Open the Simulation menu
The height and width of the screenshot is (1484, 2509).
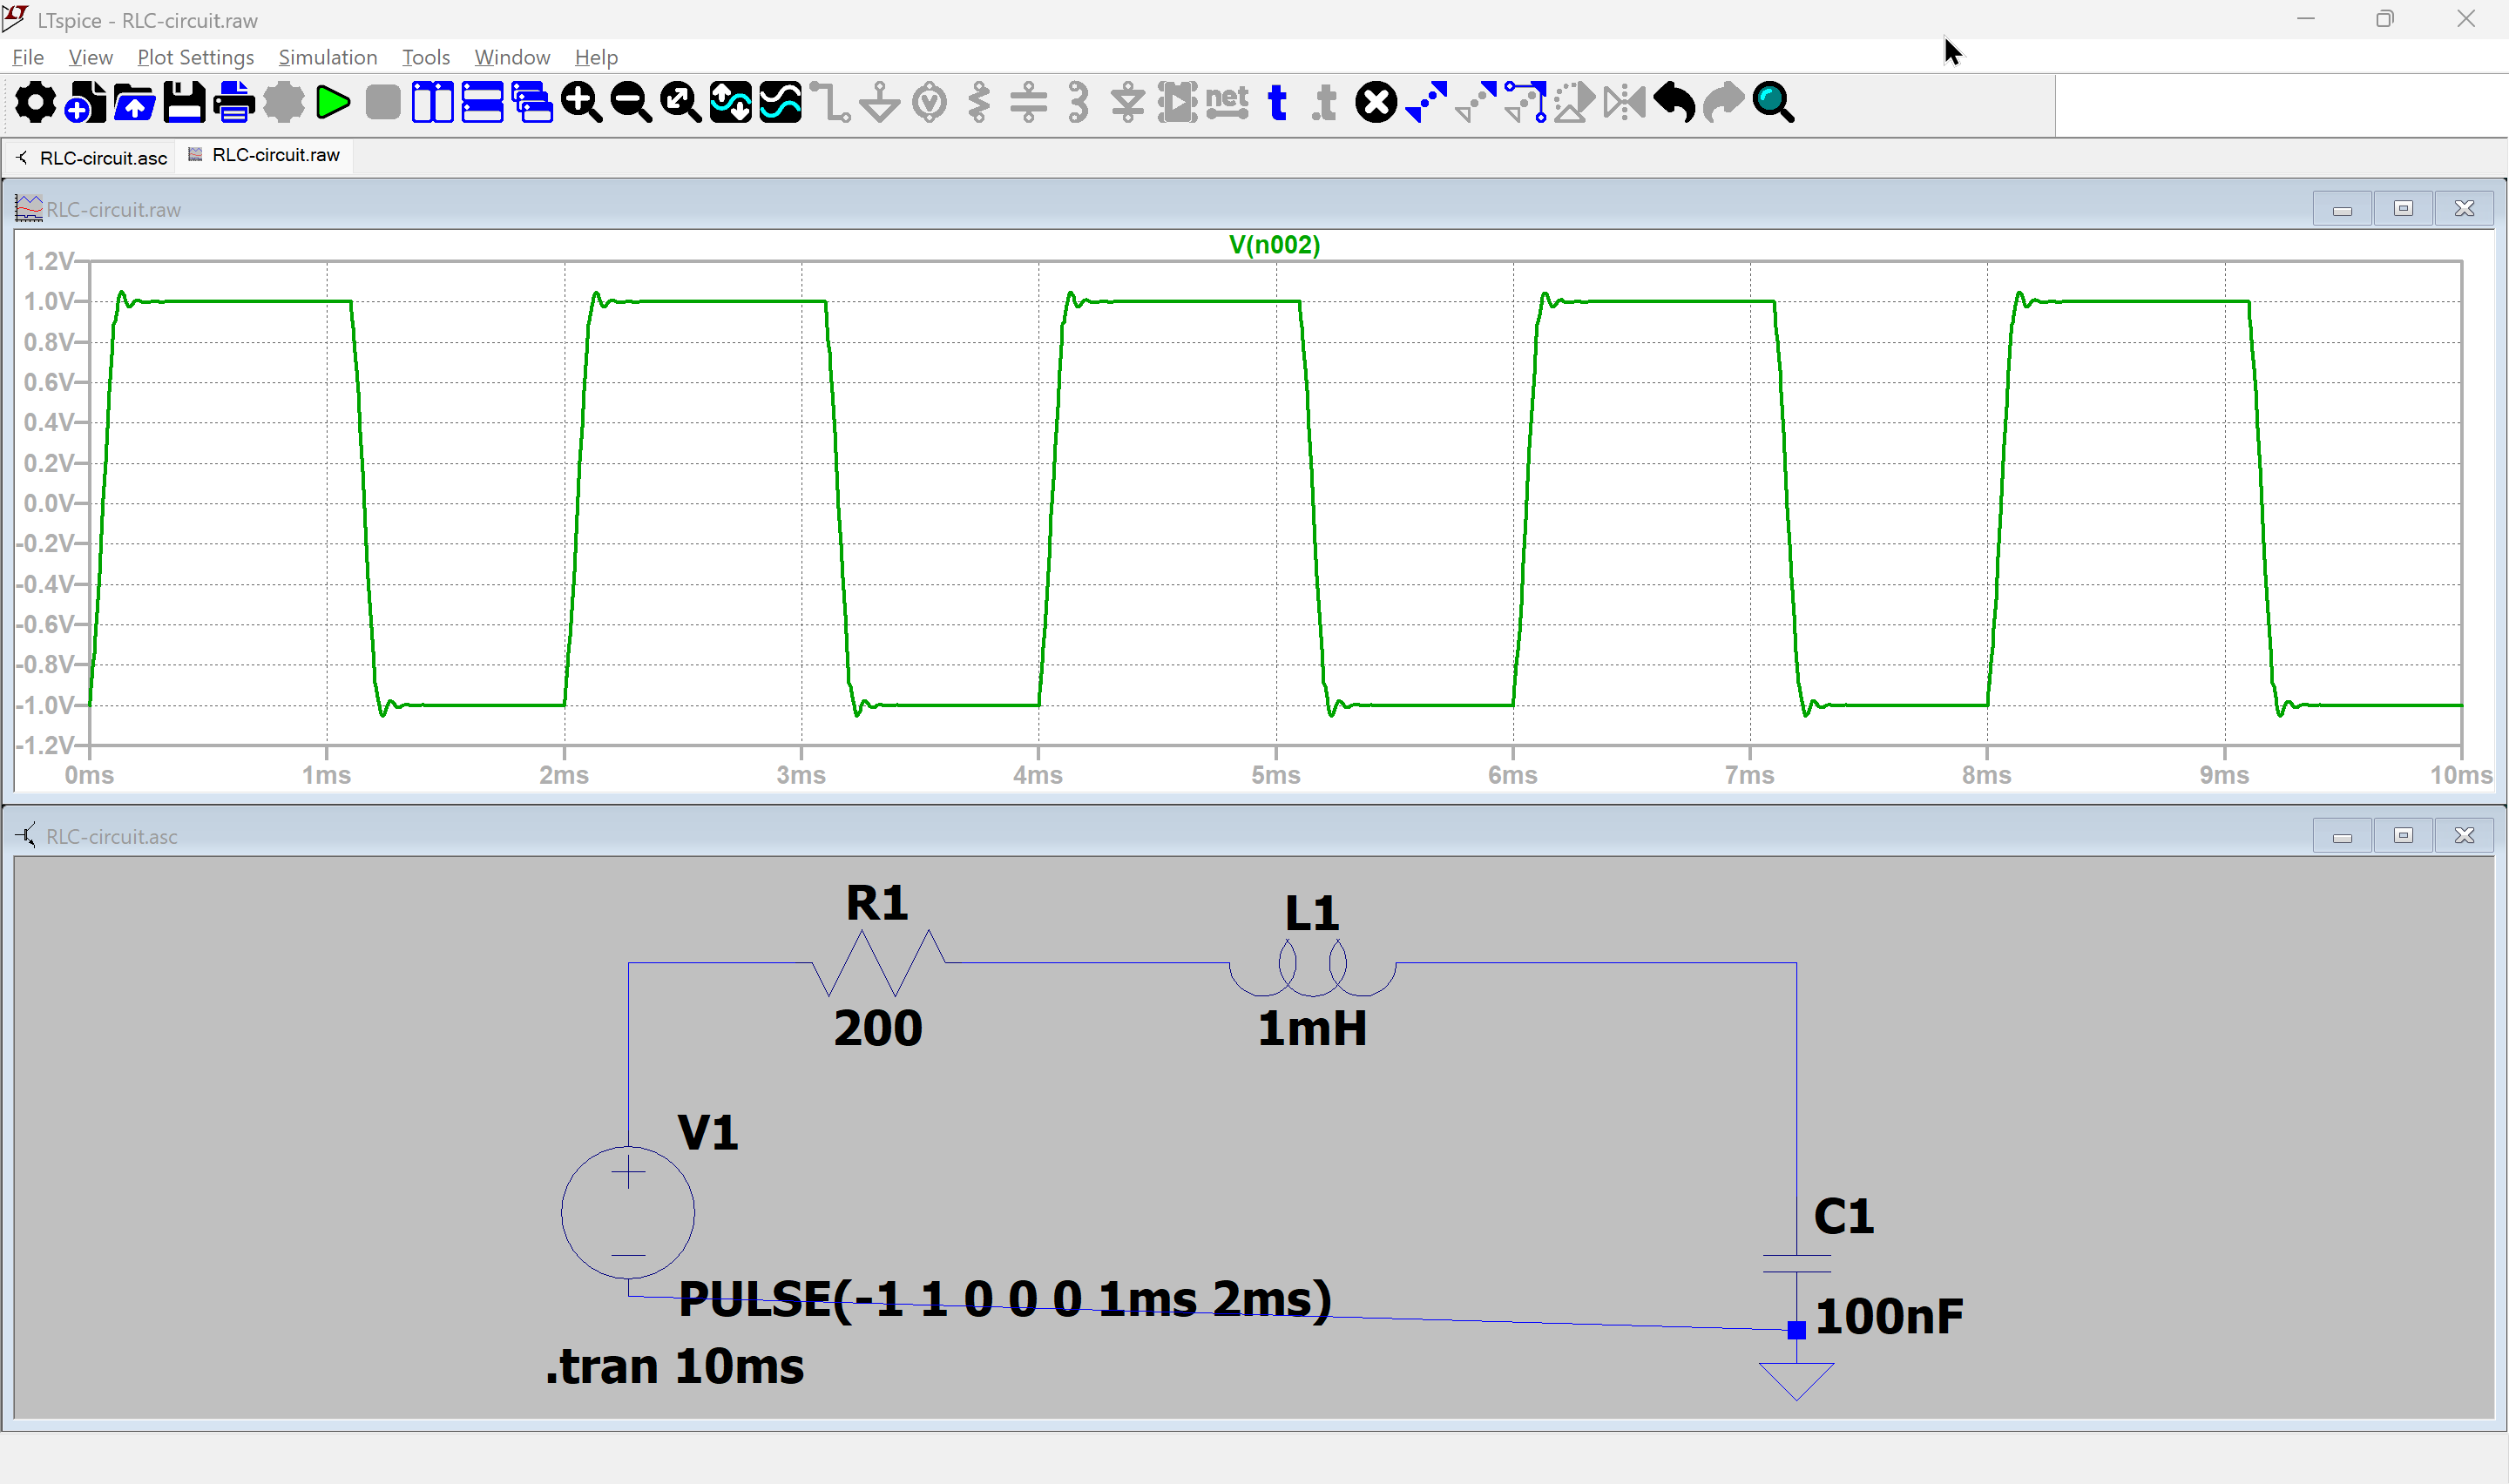pos(327,57)
